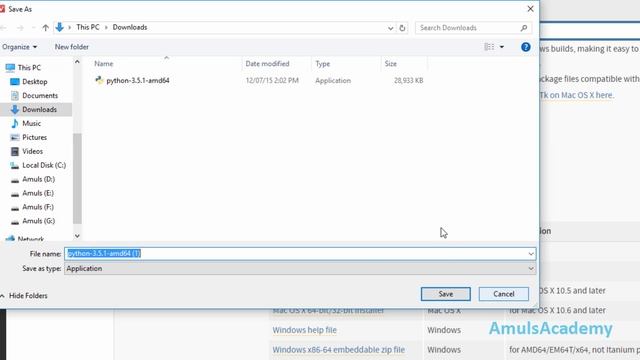Click the Downloads breadcrumb in the address bar
Viewport: 640px width, 360px height.
(x=130, y=27)
